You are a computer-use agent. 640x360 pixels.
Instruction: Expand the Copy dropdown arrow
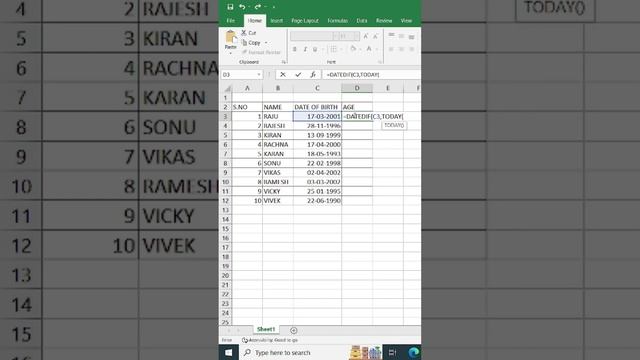[266, 42]
